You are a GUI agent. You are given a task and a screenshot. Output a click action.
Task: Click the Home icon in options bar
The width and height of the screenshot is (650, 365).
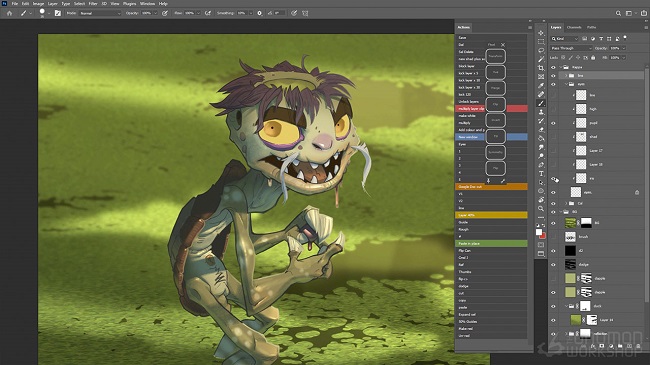(9, 13)
